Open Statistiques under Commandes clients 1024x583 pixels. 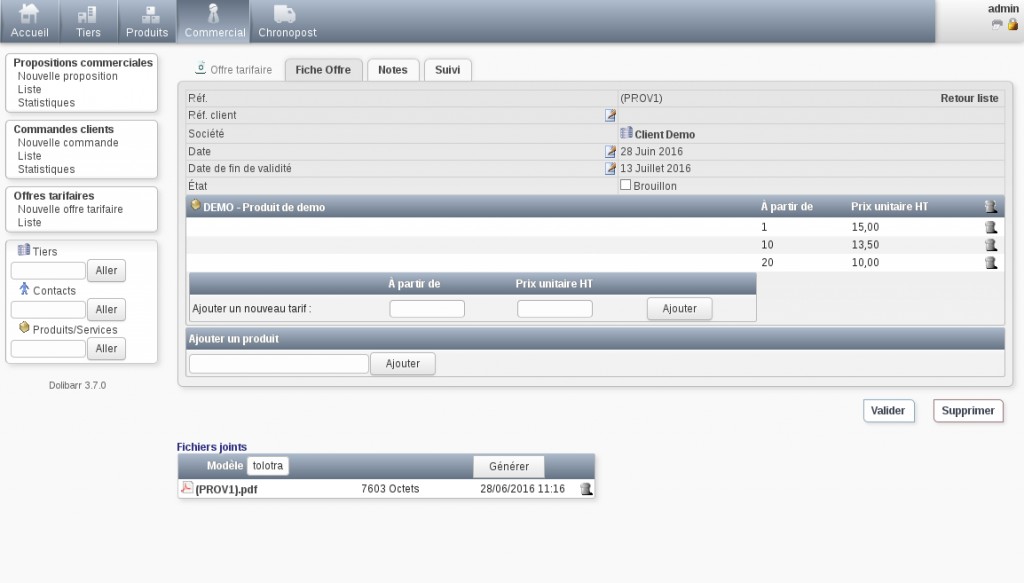[46, 170]
